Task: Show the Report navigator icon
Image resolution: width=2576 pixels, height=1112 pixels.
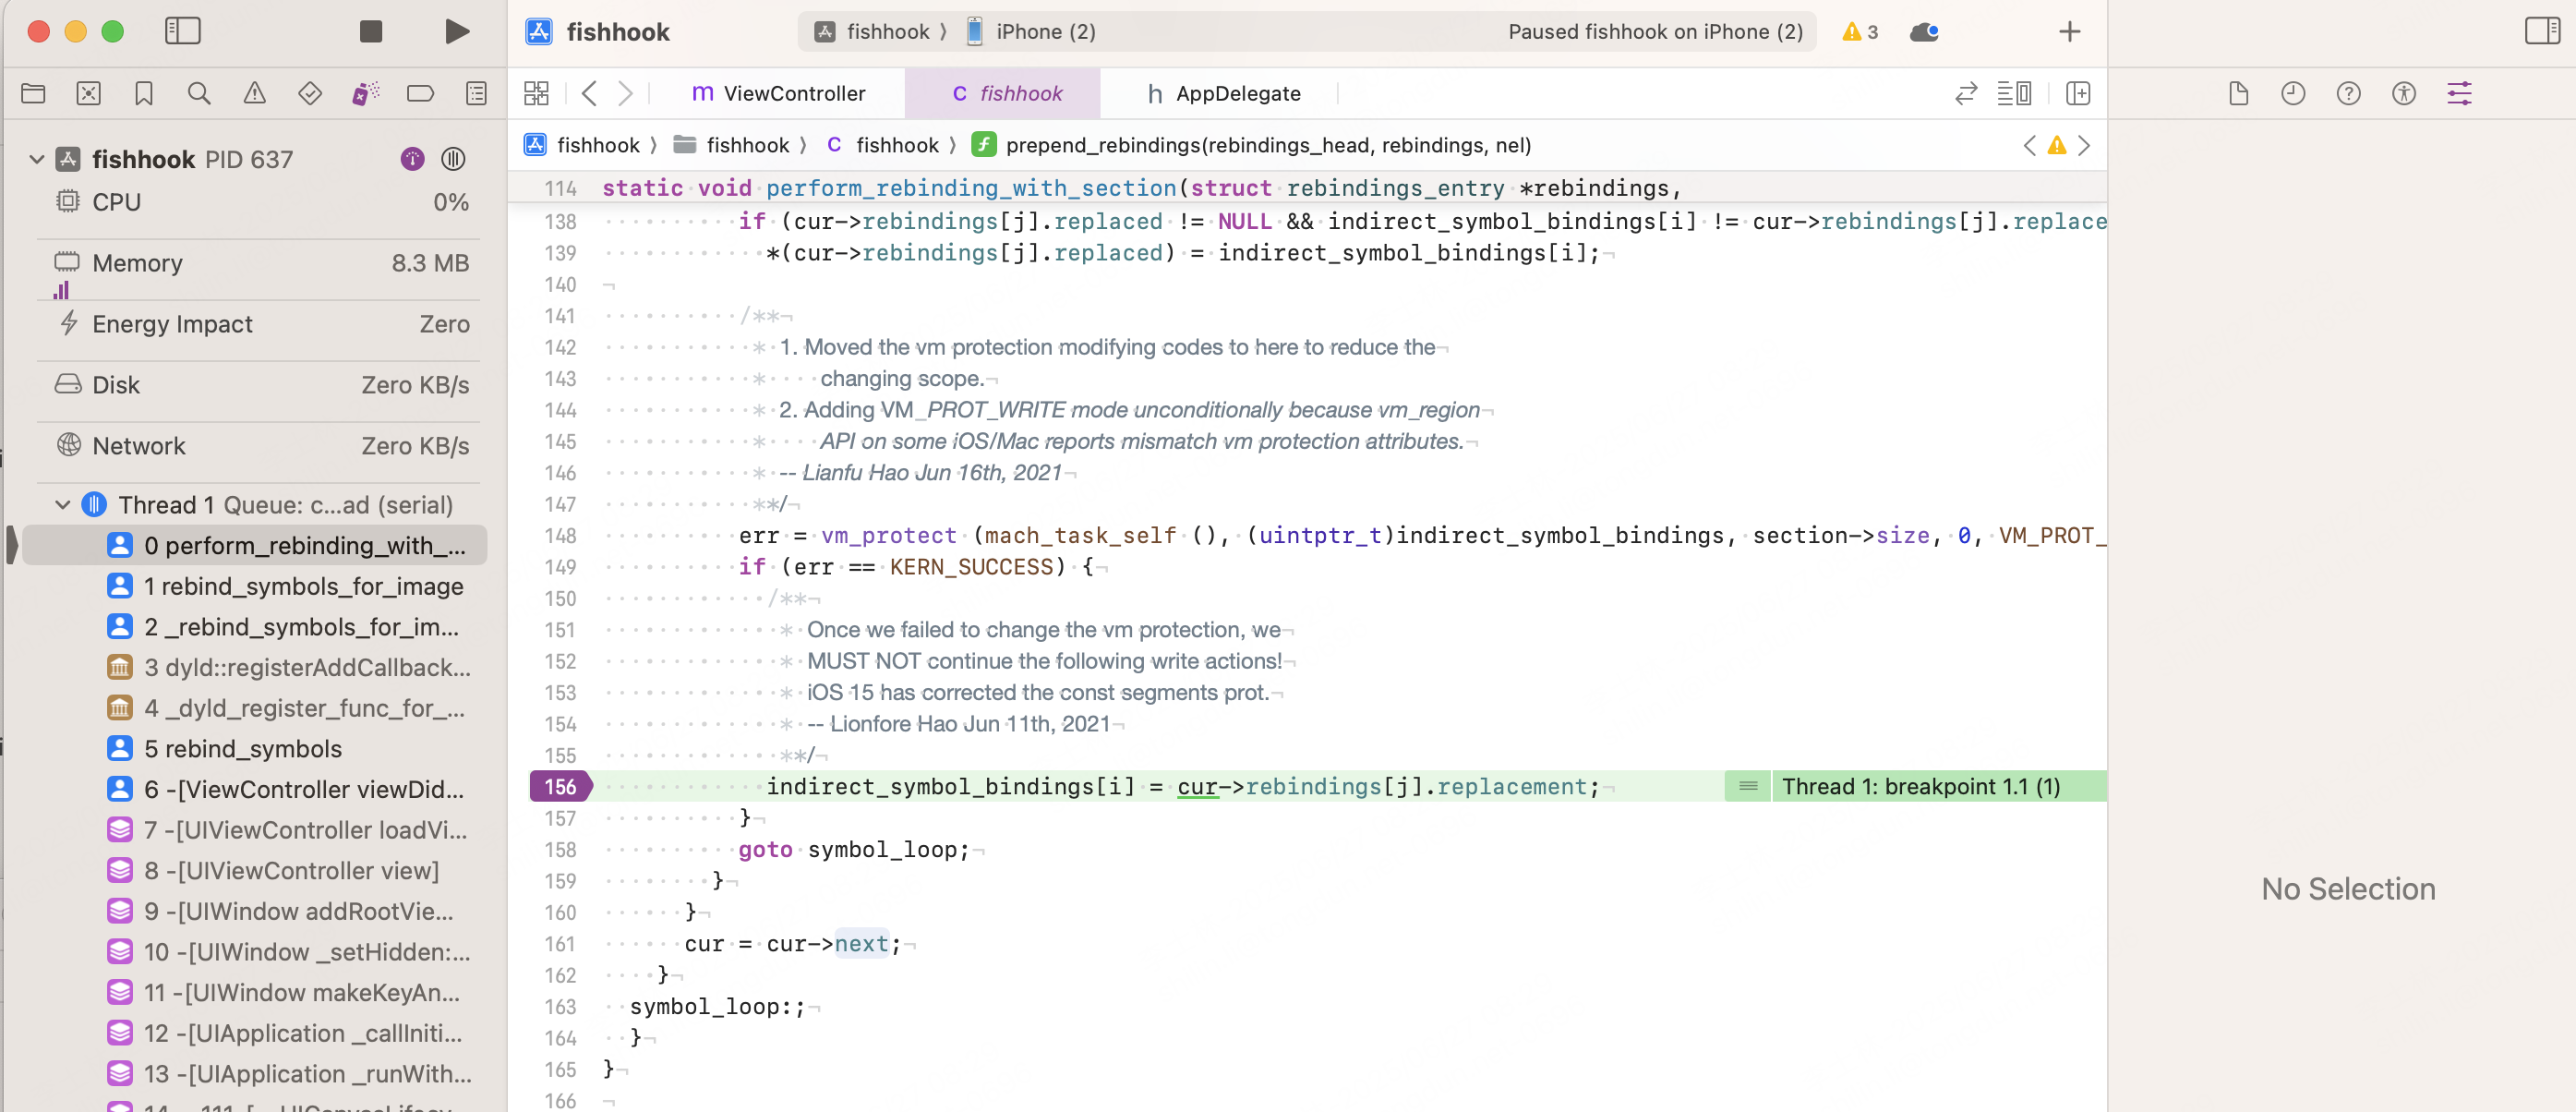Action: (x=476, y=94)
